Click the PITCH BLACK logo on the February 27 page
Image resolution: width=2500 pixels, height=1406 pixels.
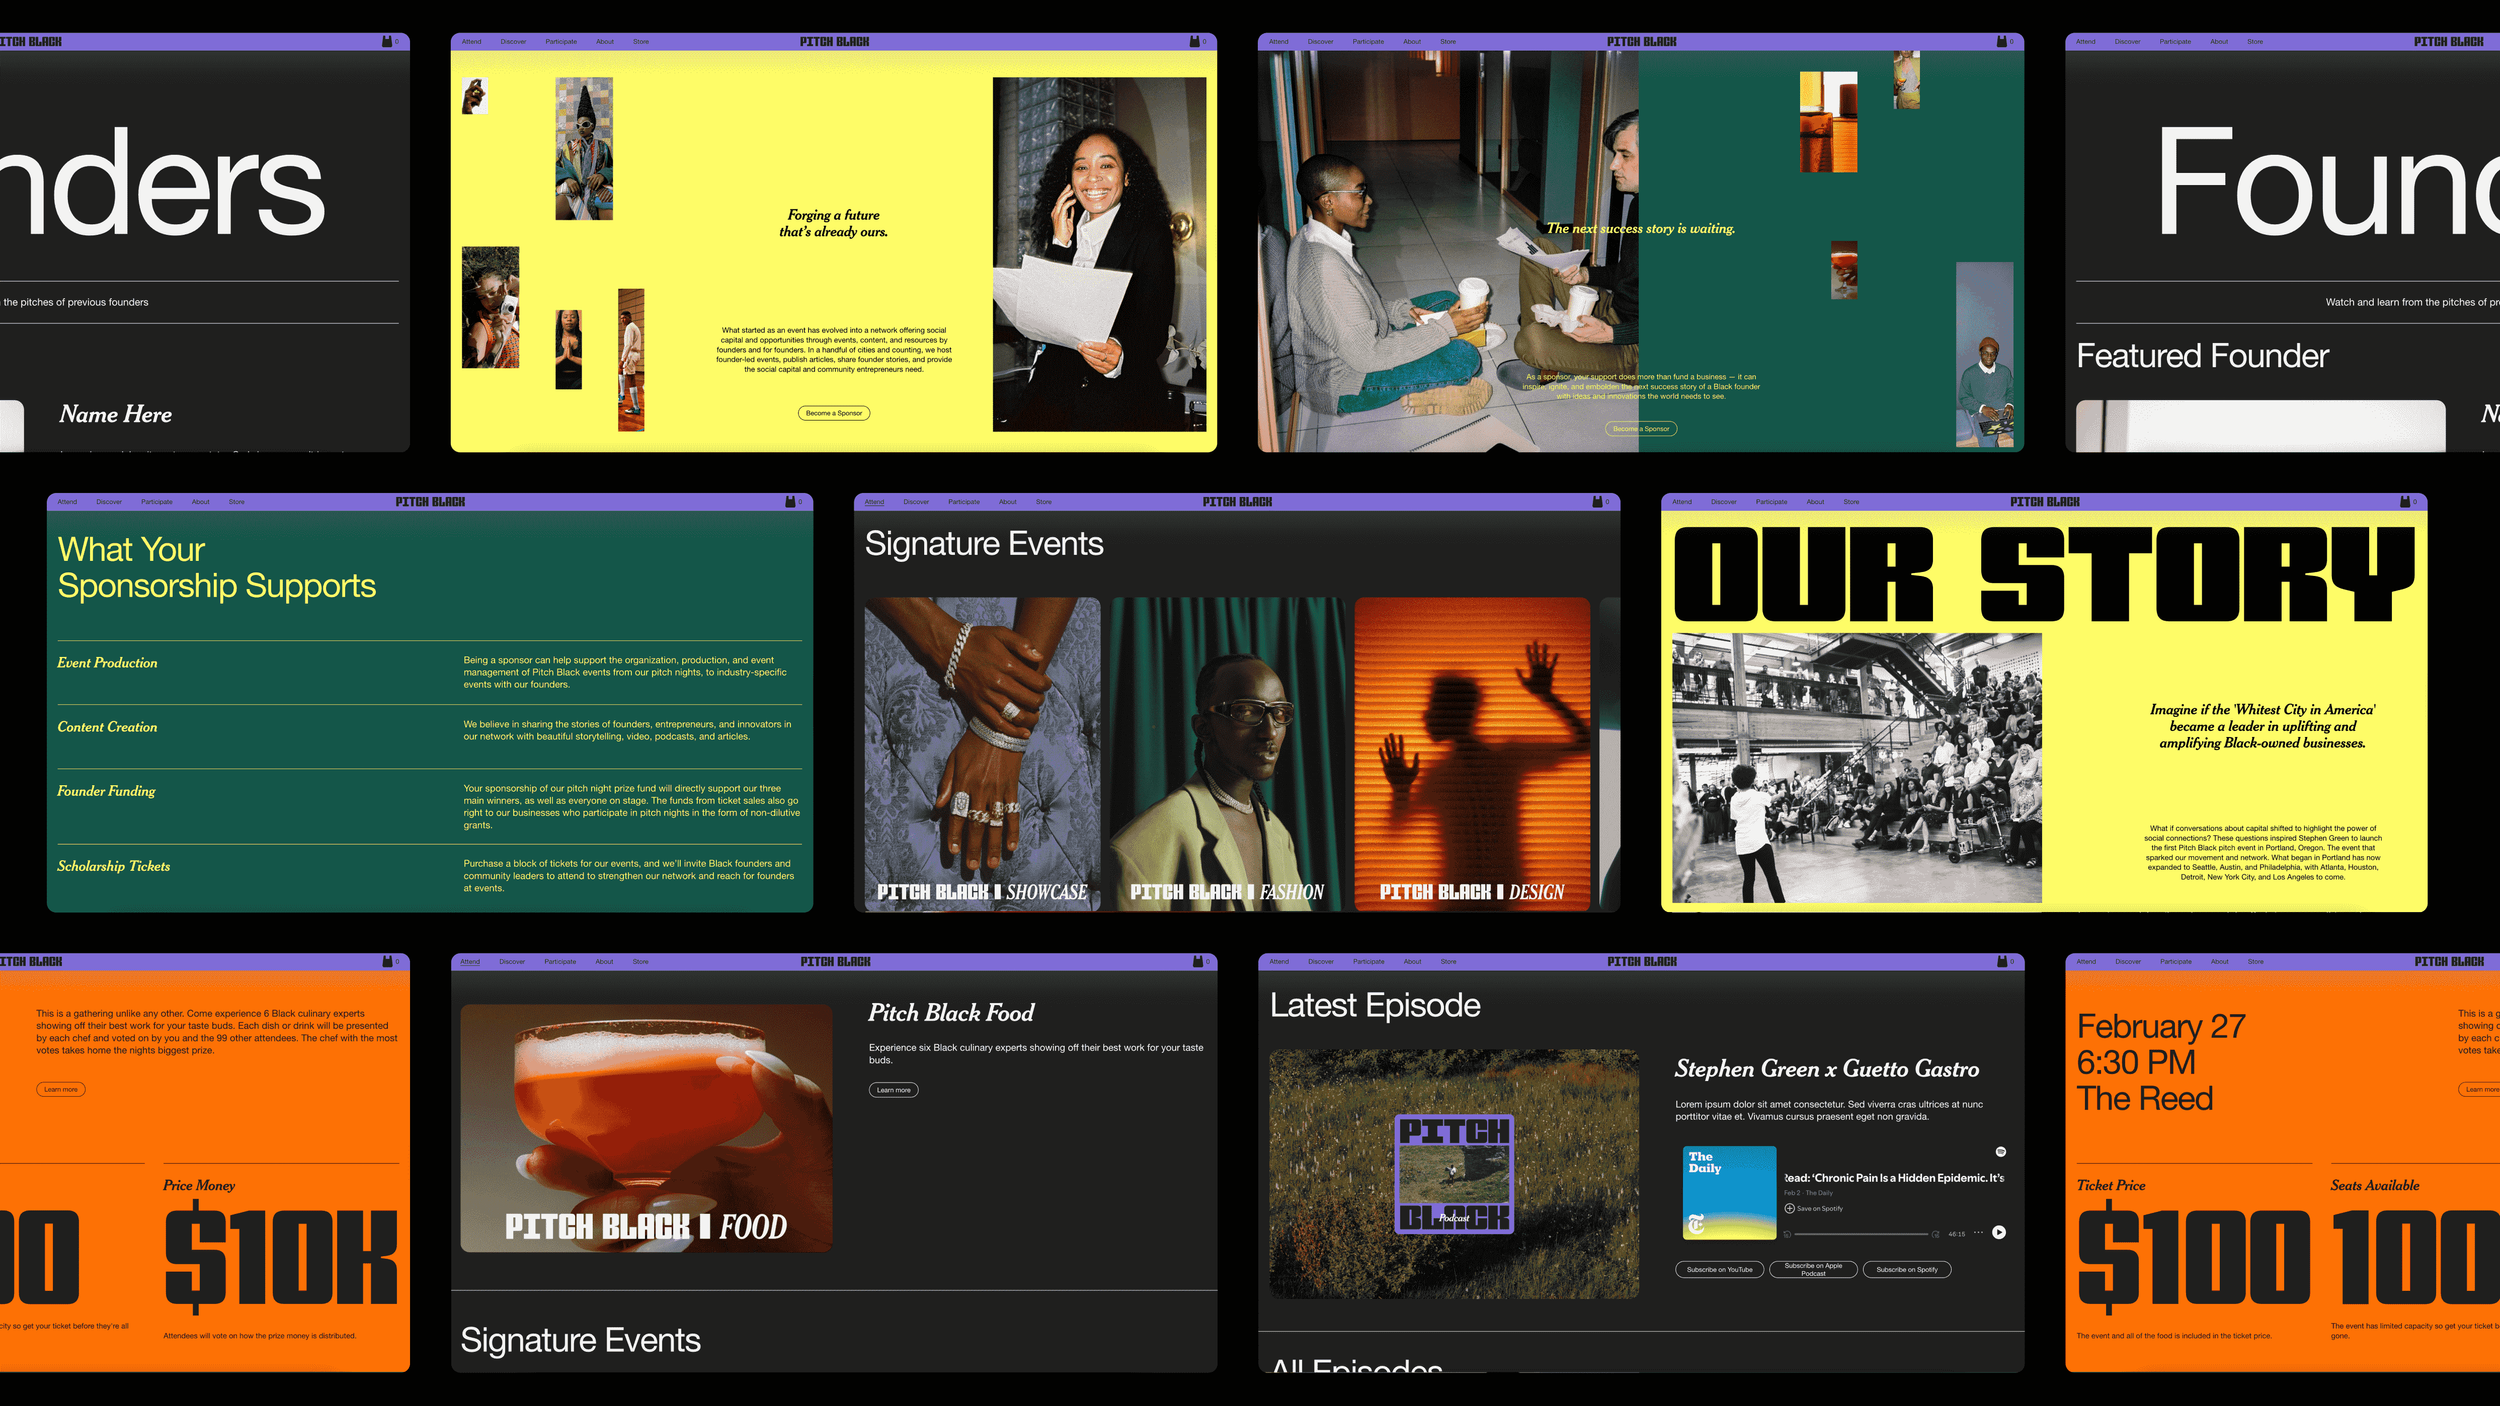pyautogui.click(x=2449, y=962)
